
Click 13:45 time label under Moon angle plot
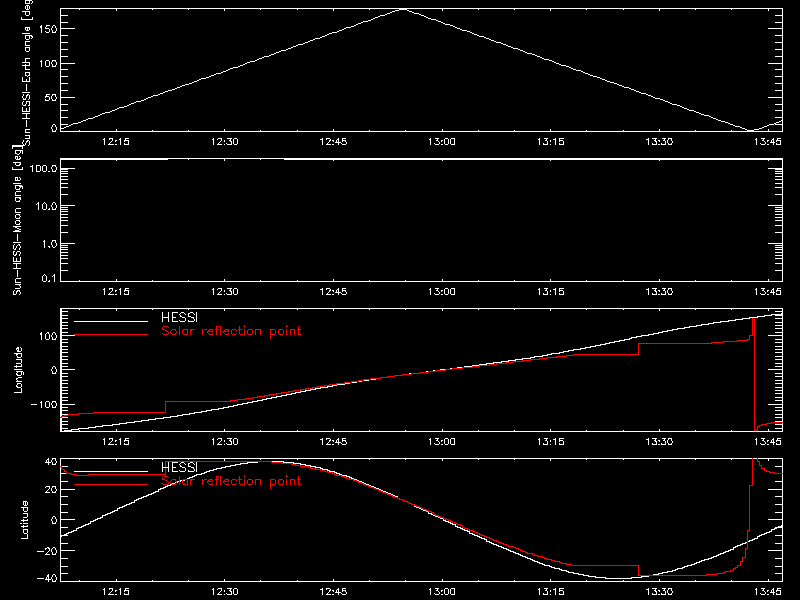768,291
